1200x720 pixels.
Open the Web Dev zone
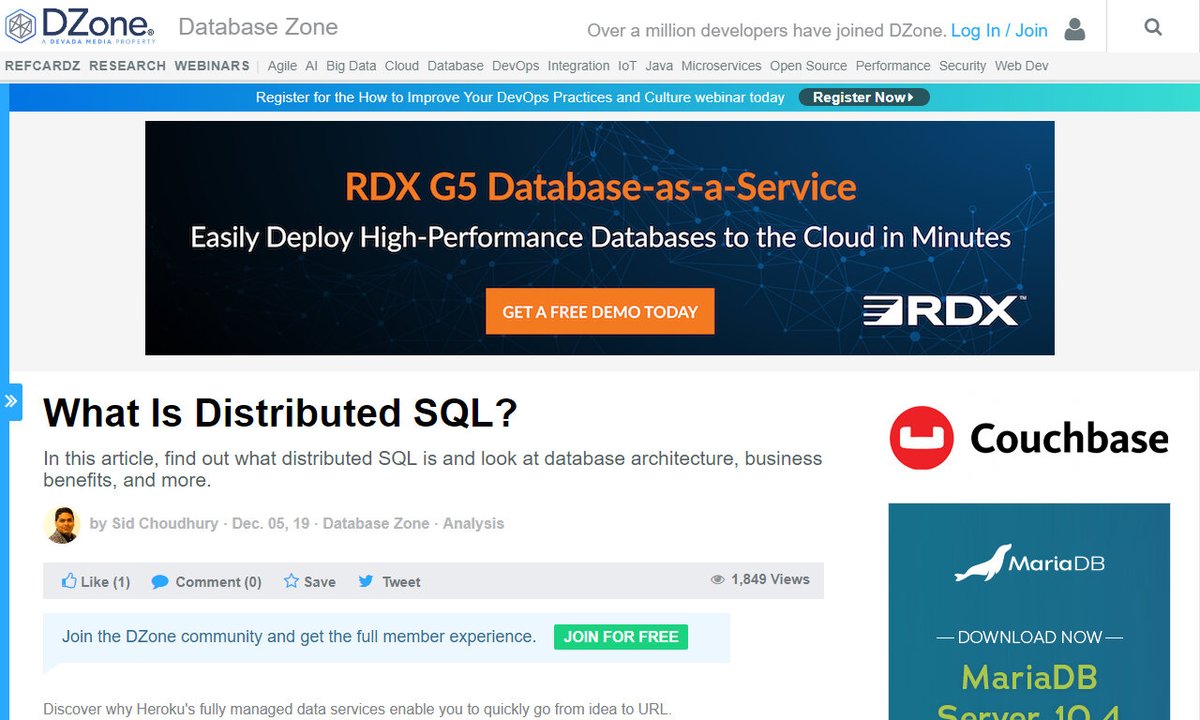click(x=1021, y=66)
